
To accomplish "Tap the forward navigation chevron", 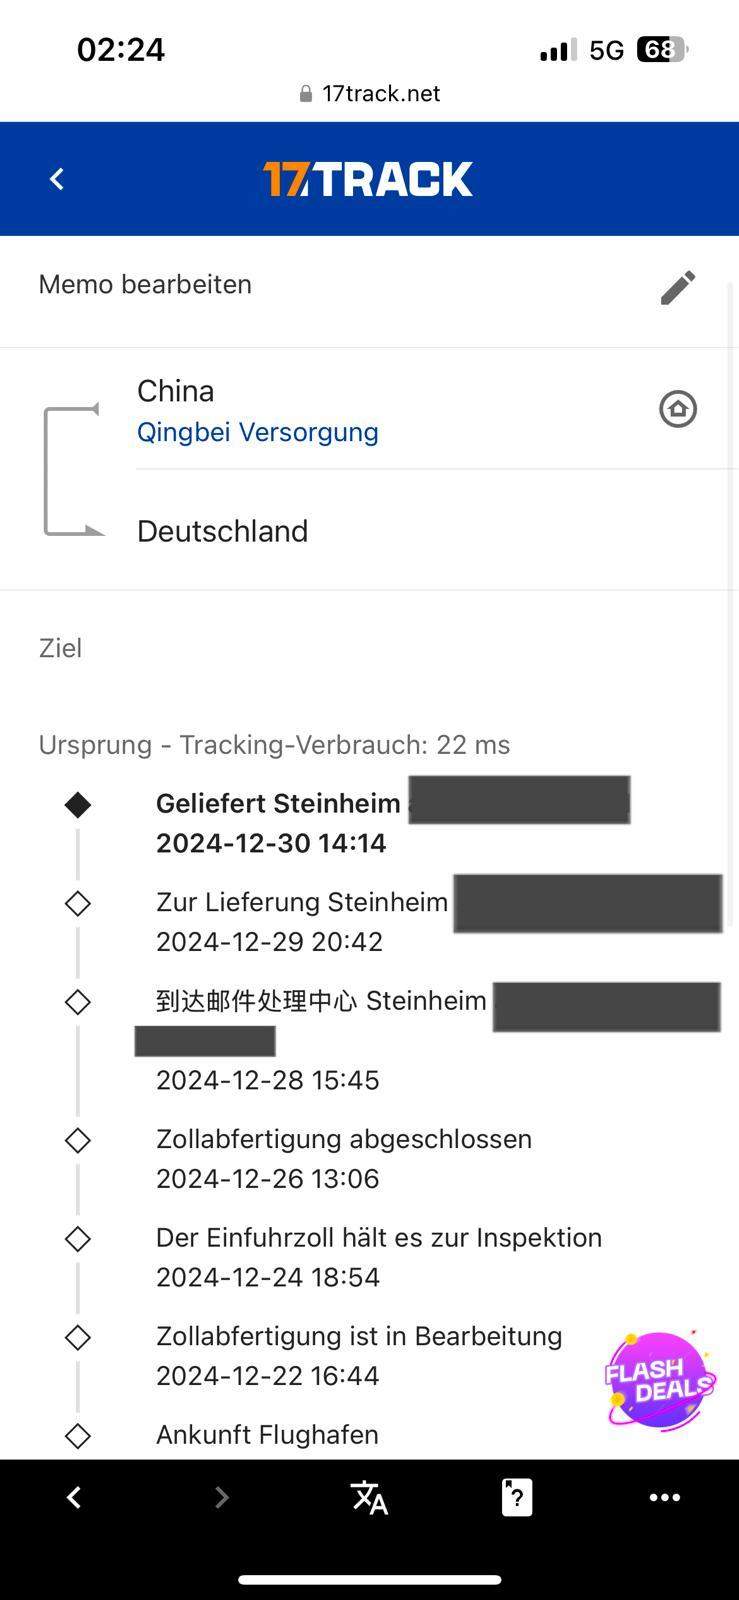I will tap(221, 1497).
